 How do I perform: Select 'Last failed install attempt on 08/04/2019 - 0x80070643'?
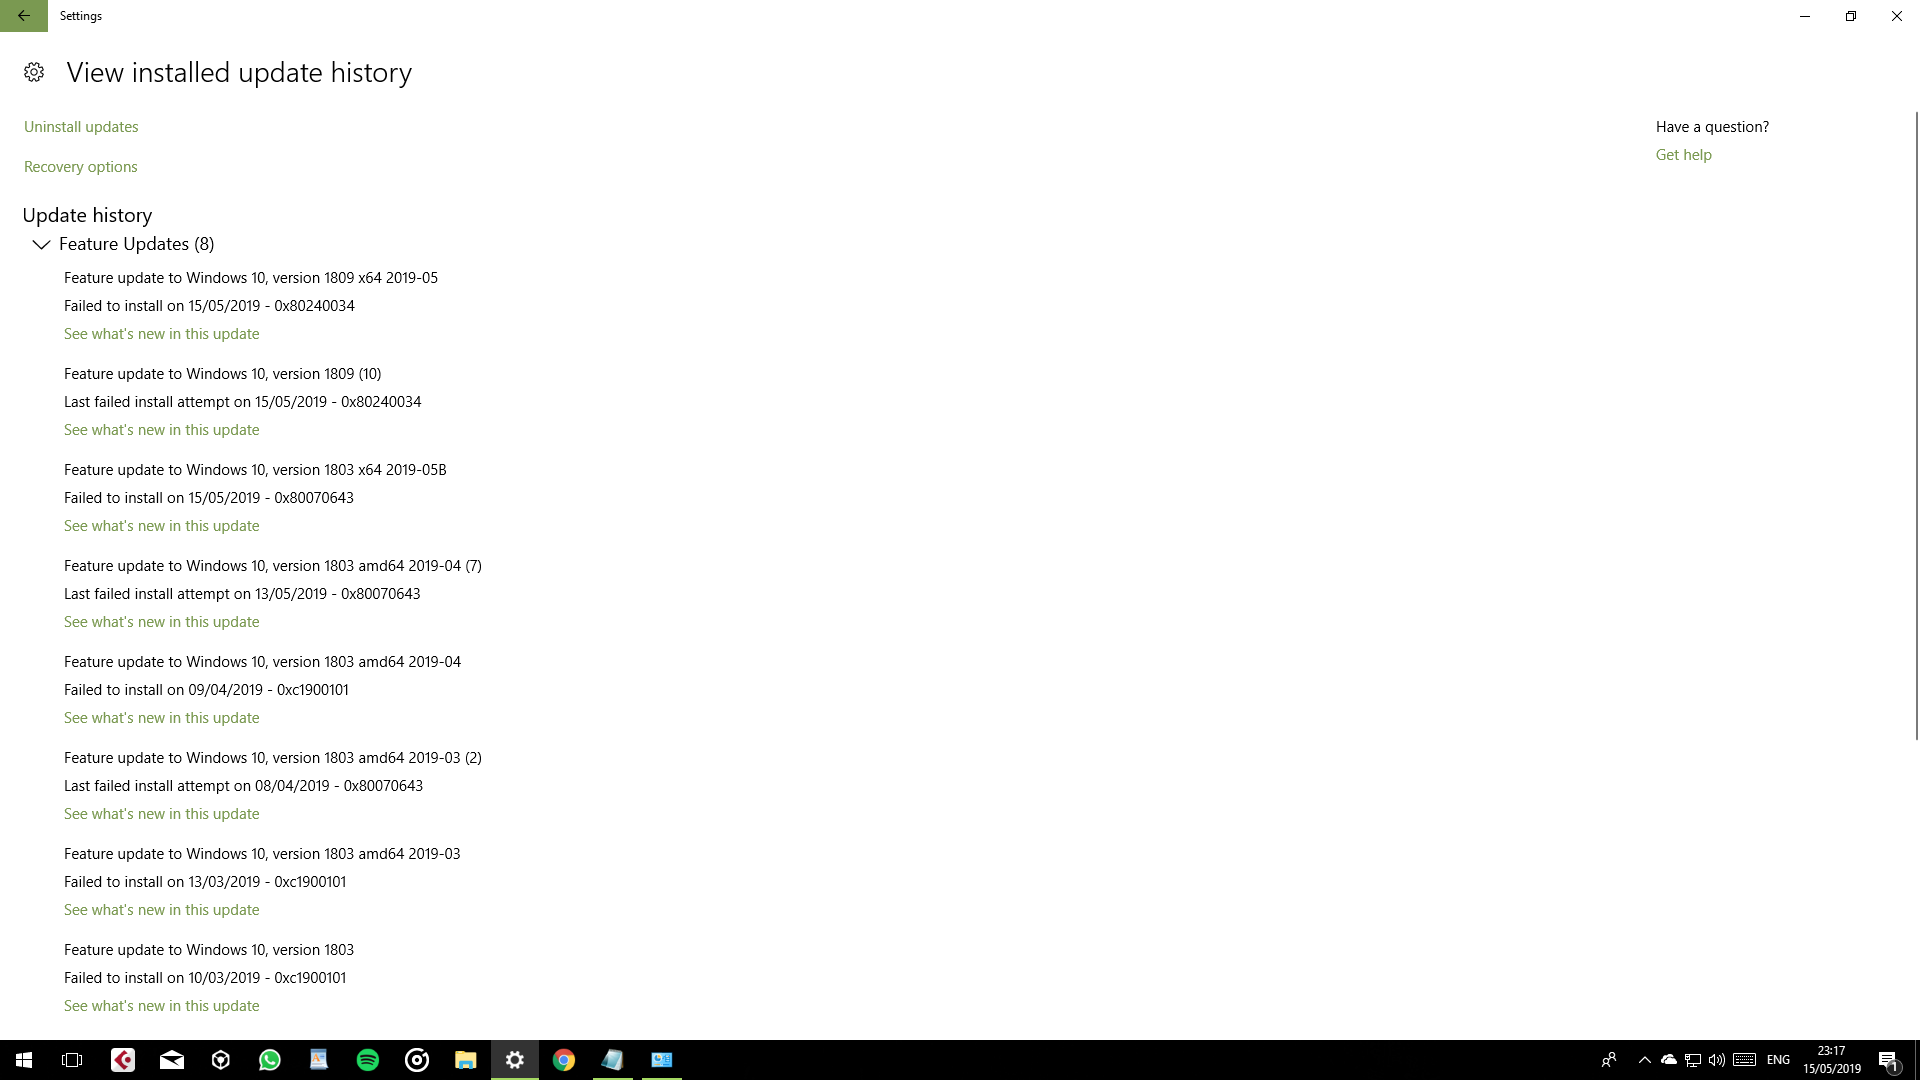coord(243,786)
